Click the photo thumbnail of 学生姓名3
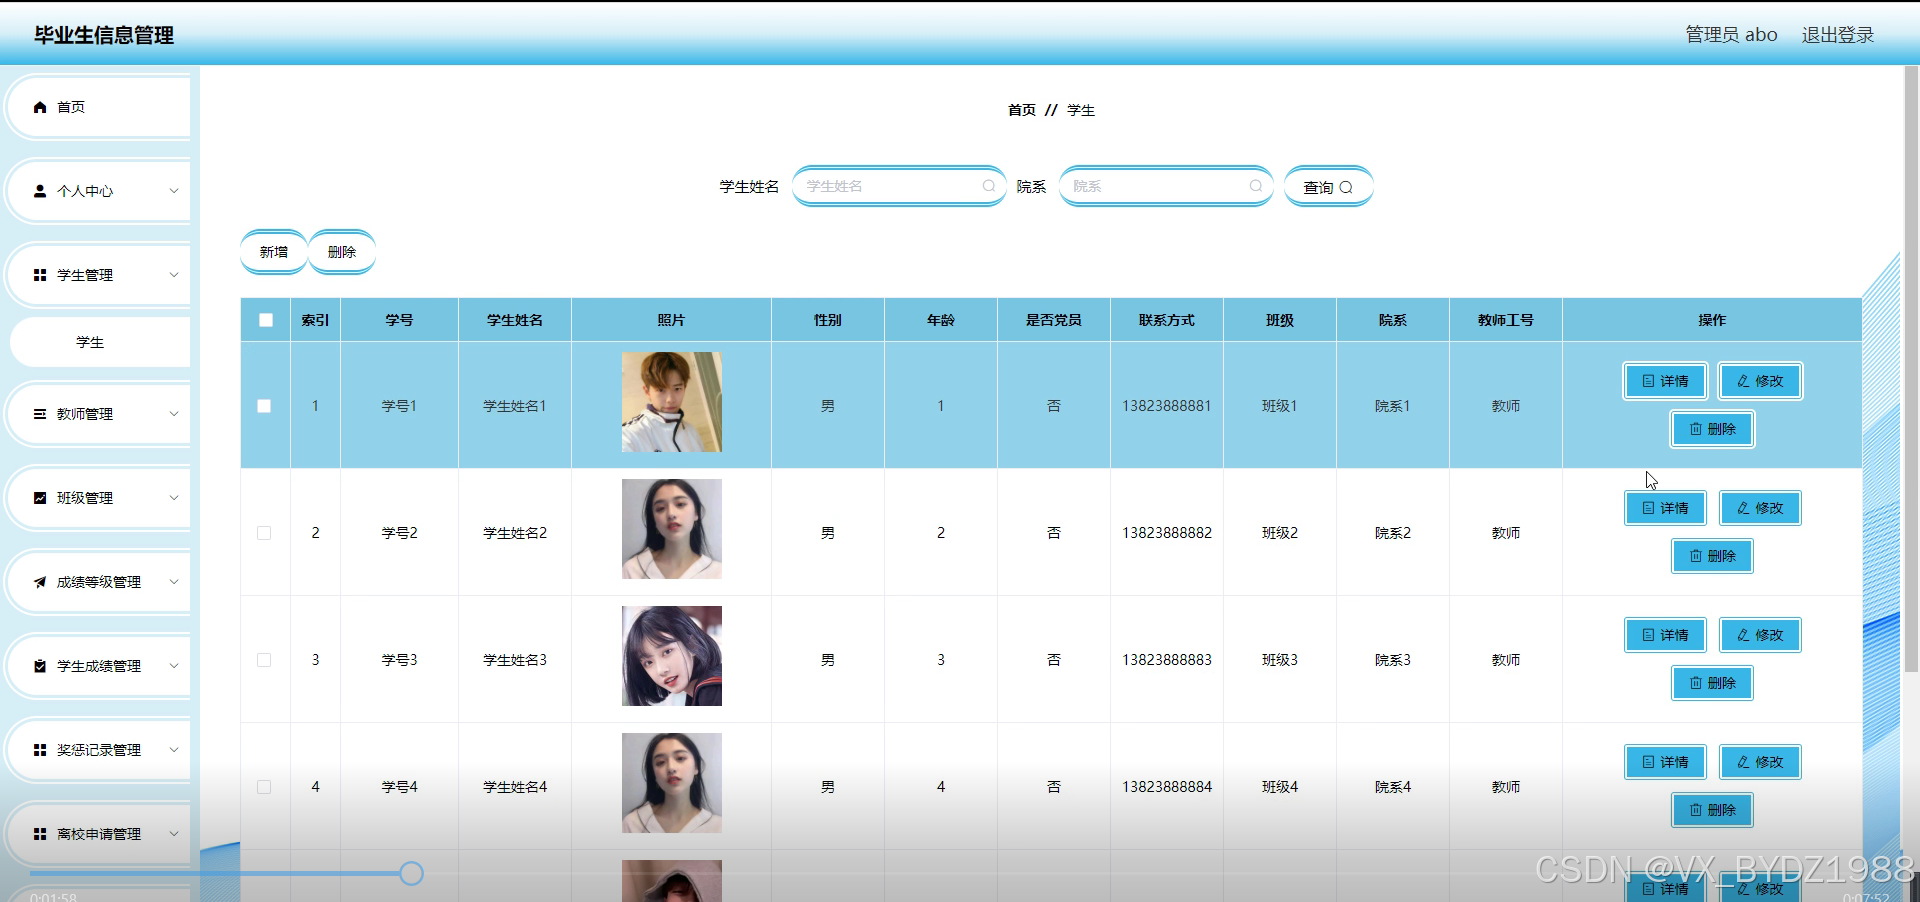Viewport: 1920px width, 902px height. coord(672,656)
